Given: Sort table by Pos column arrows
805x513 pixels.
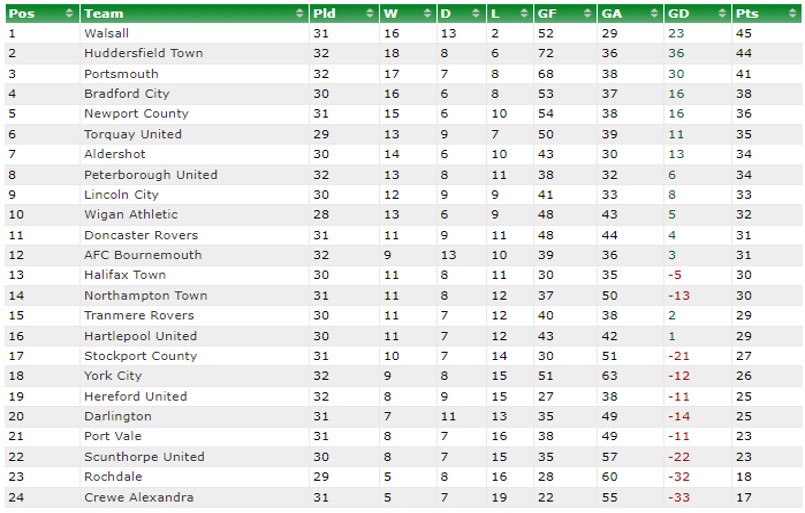Looking at the screenshot, I should [69, 13].
